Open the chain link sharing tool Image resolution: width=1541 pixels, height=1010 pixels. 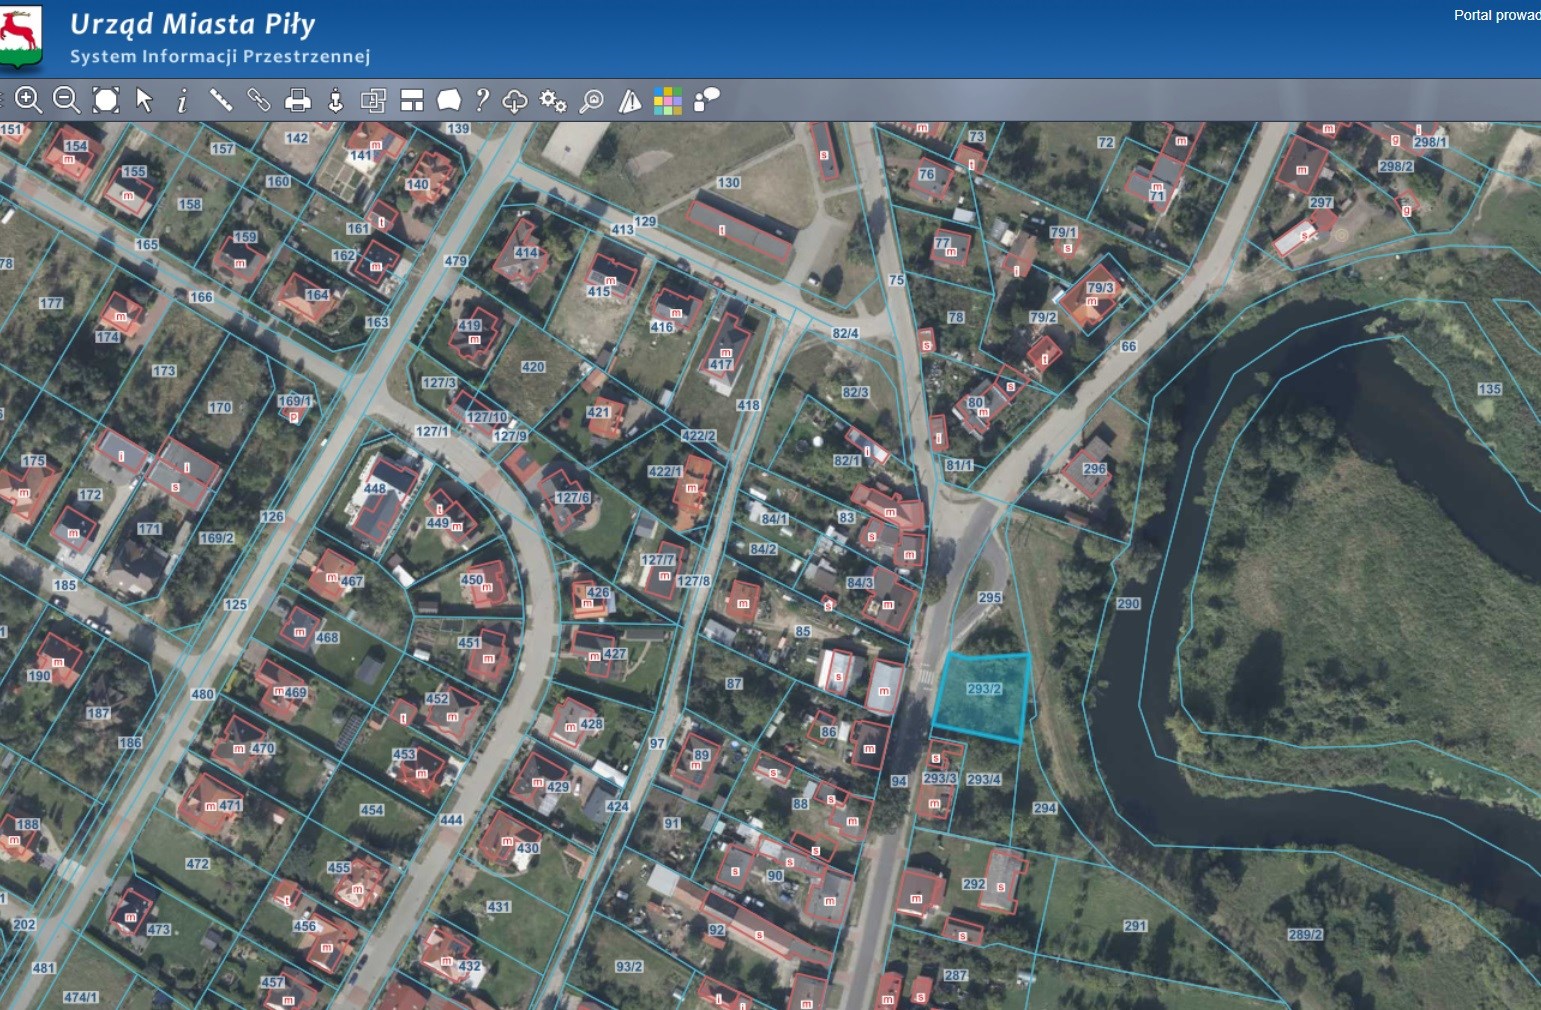(259, 100)
